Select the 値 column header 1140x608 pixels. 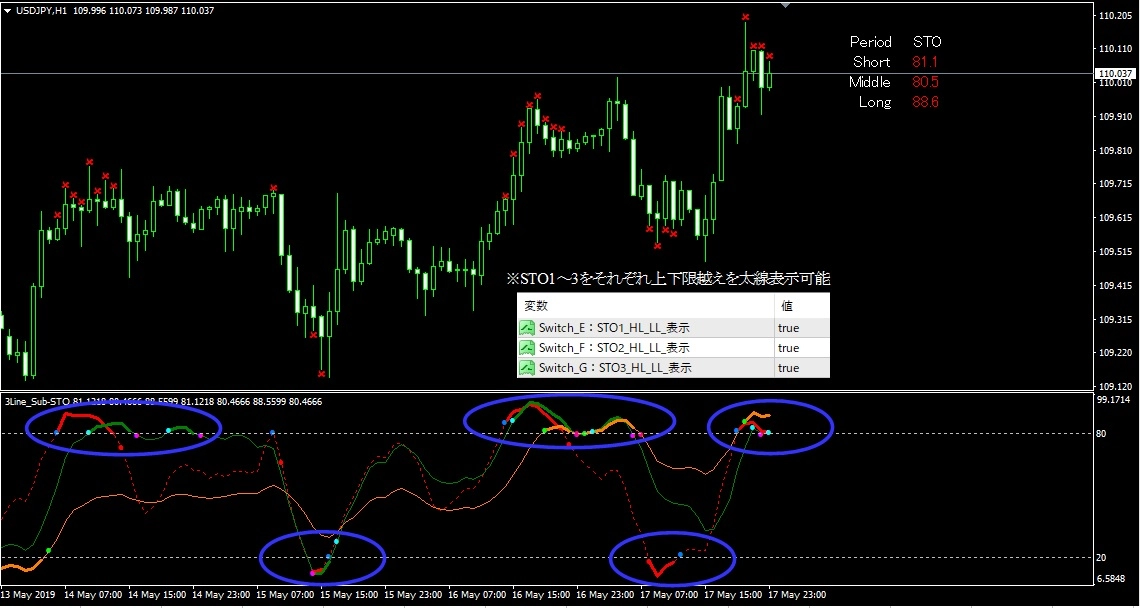click(787, 307)
